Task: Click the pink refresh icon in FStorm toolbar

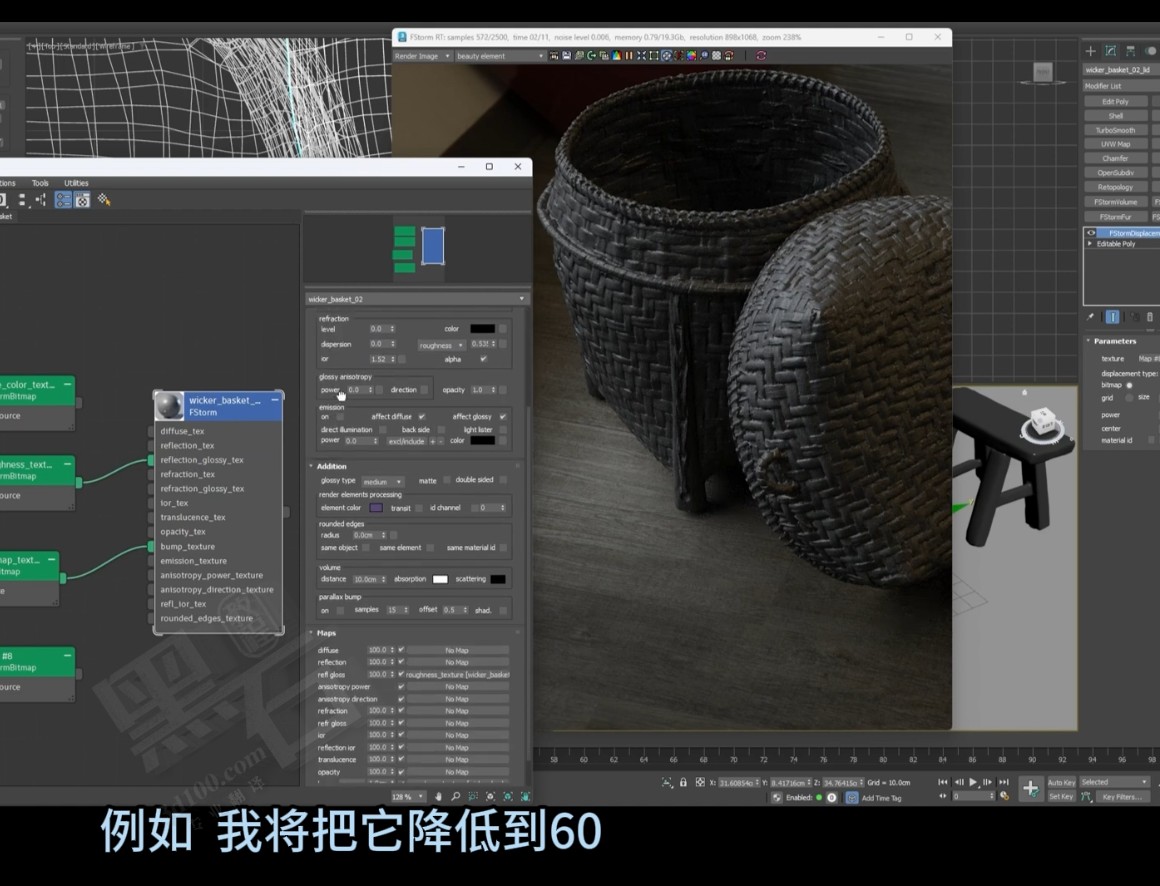Action: click(761, 55)
